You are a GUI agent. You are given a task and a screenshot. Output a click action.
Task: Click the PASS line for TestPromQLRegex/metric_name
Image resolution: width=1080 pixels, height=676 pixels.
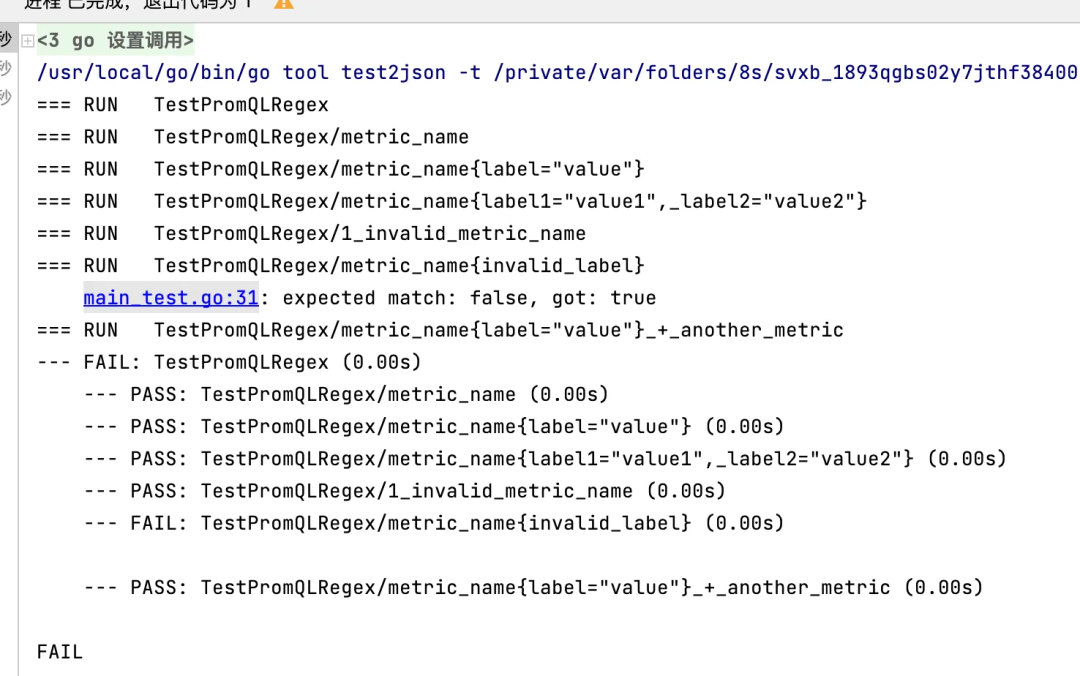(x=346, y=394)
